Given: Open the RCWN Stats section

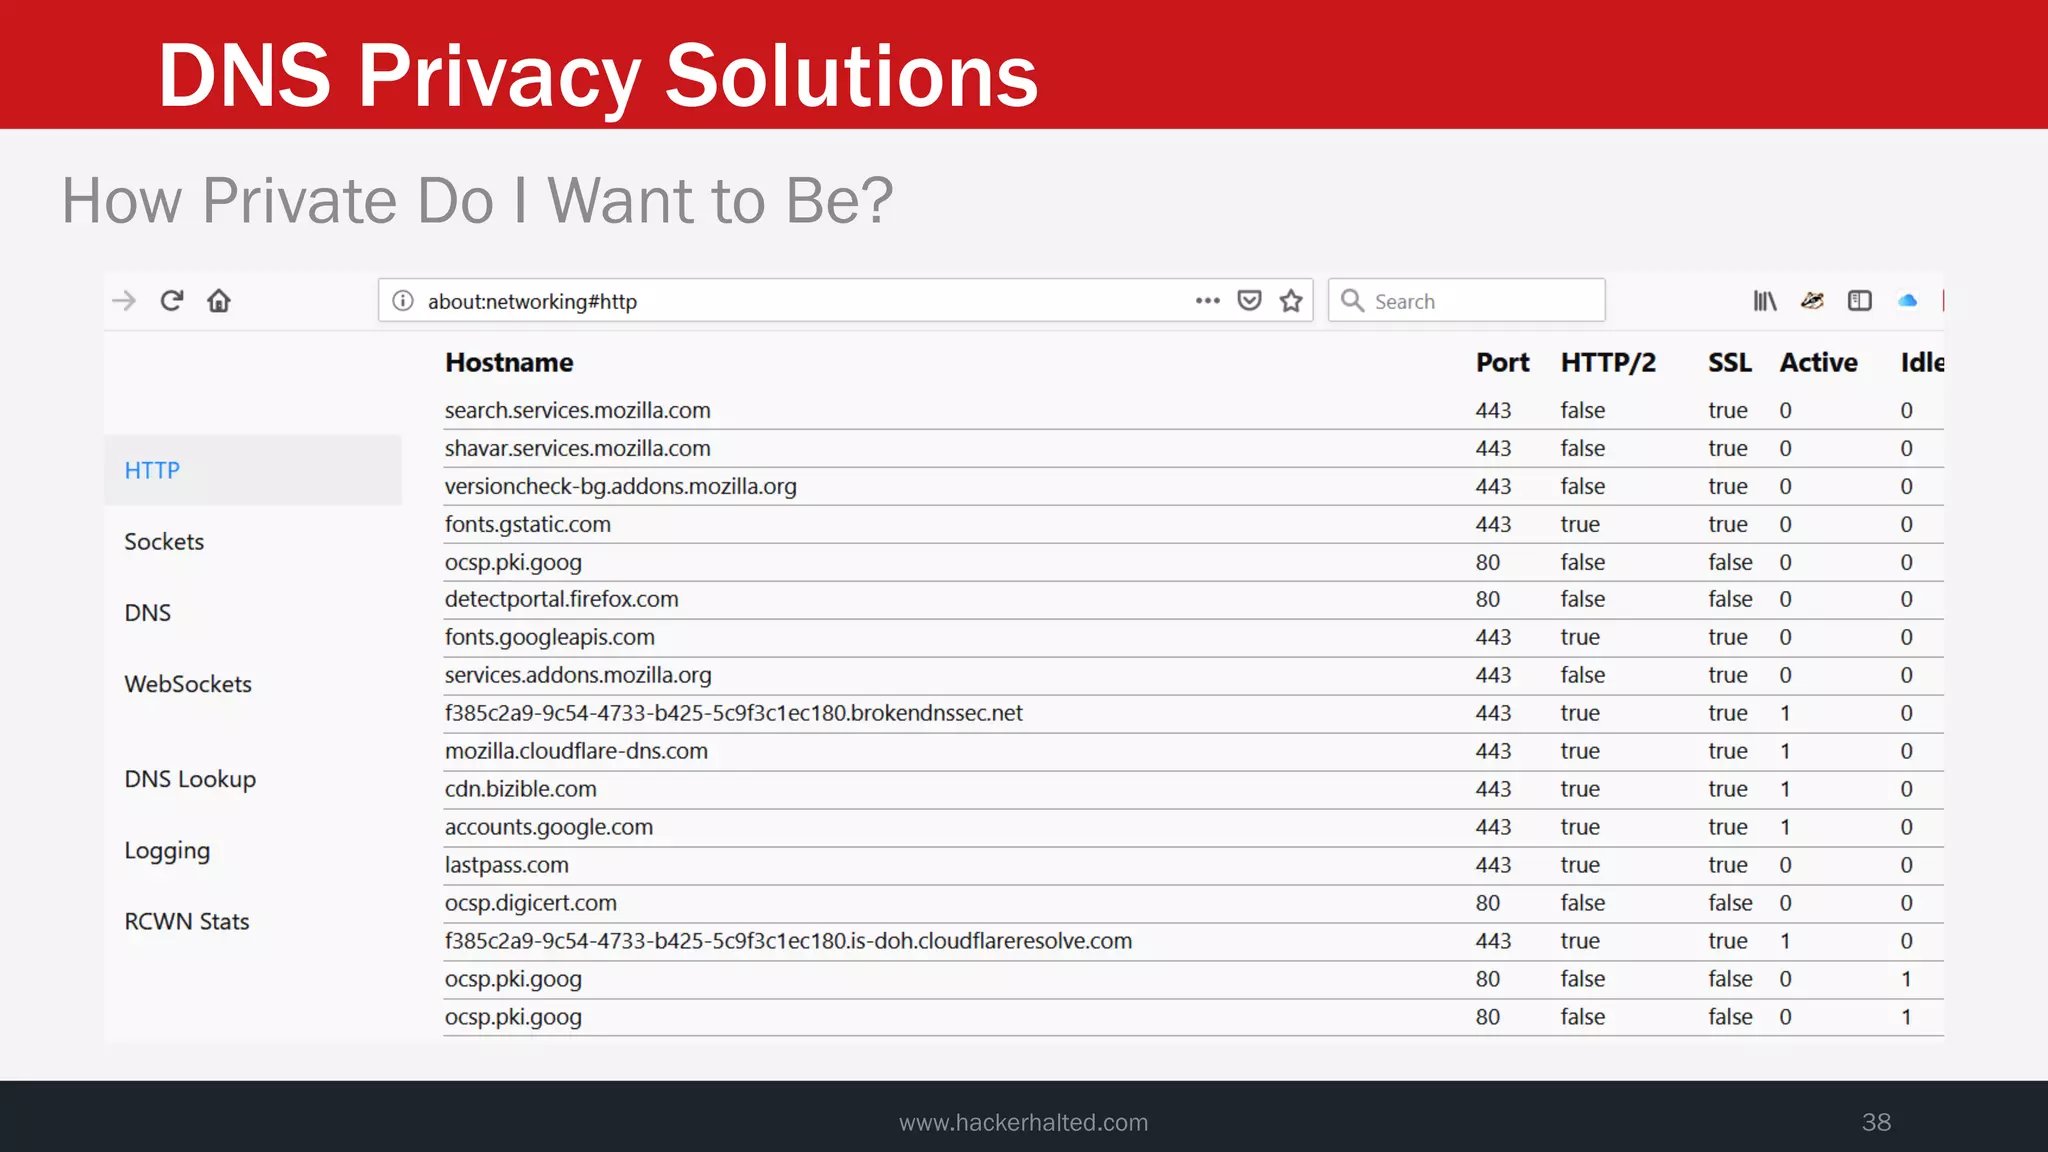Looking at the screenshot, I should [x=187, y=922].
